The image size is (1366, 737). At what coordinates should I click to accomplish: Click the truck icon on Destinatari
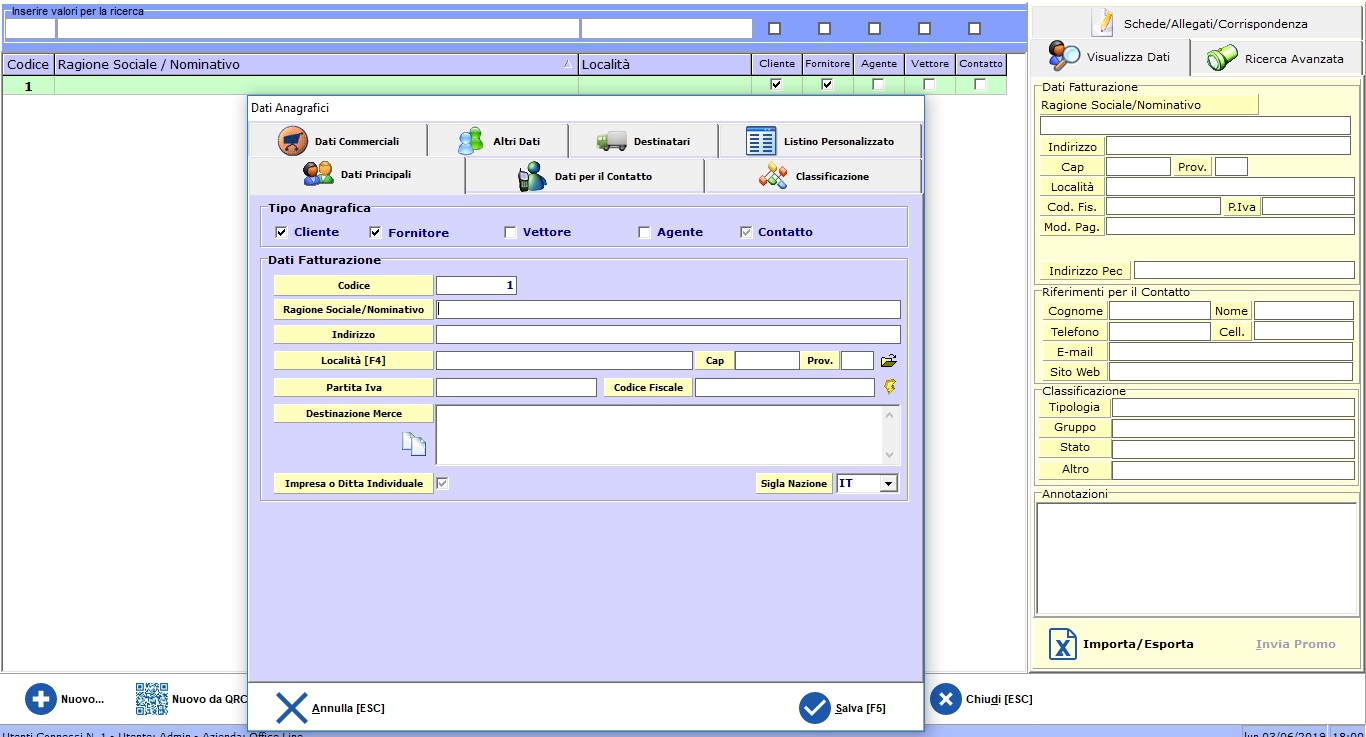click(x=611, y=141)
